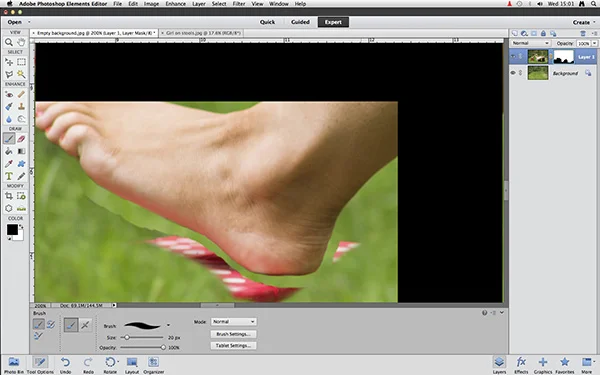
Task: Select the Cookie Cutter tool
Action: 9,209
